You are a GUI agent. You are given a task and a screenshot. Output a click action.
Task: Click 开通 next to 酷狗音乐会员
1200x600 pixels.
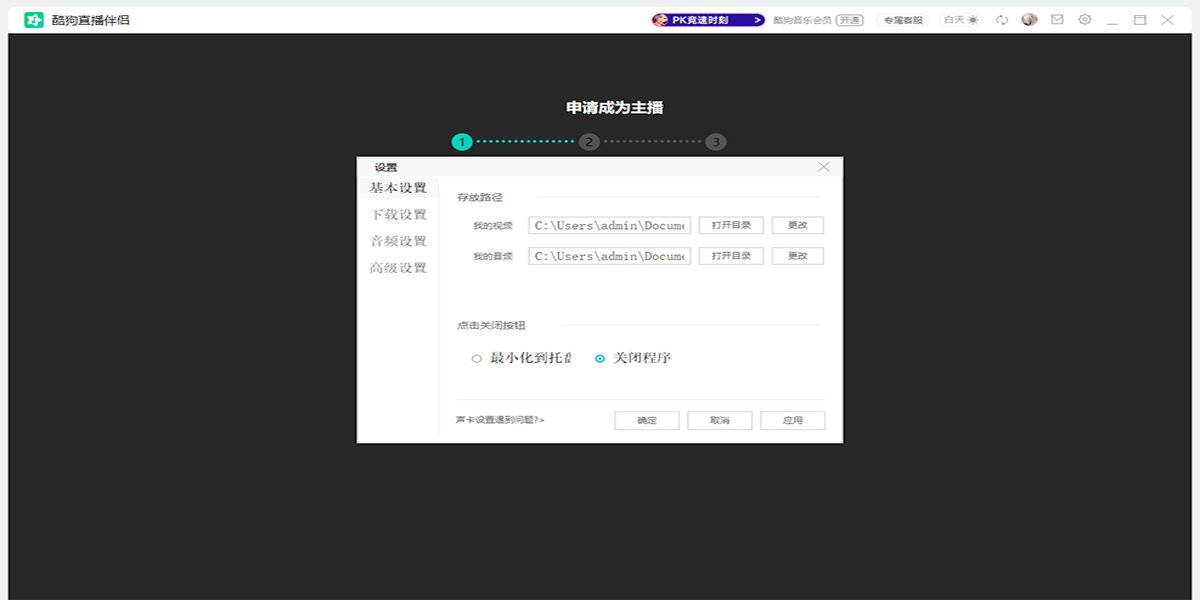[850, 20]
